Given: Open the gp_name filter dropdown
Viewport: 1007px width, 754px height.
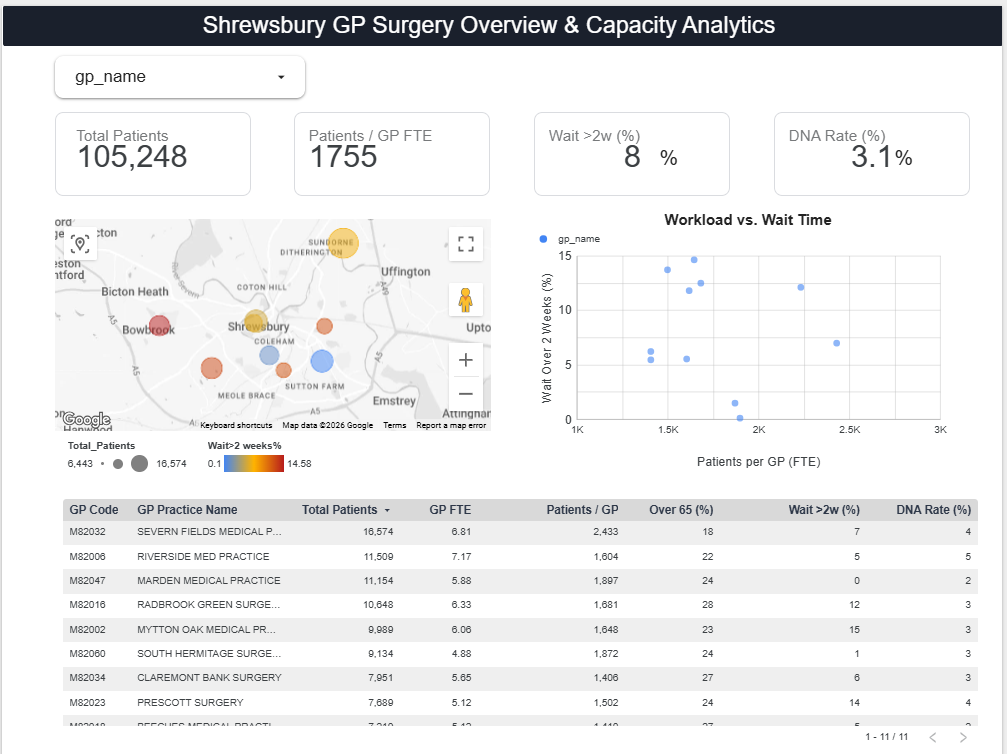Looking at the screenshot, I should click(180, 77).
